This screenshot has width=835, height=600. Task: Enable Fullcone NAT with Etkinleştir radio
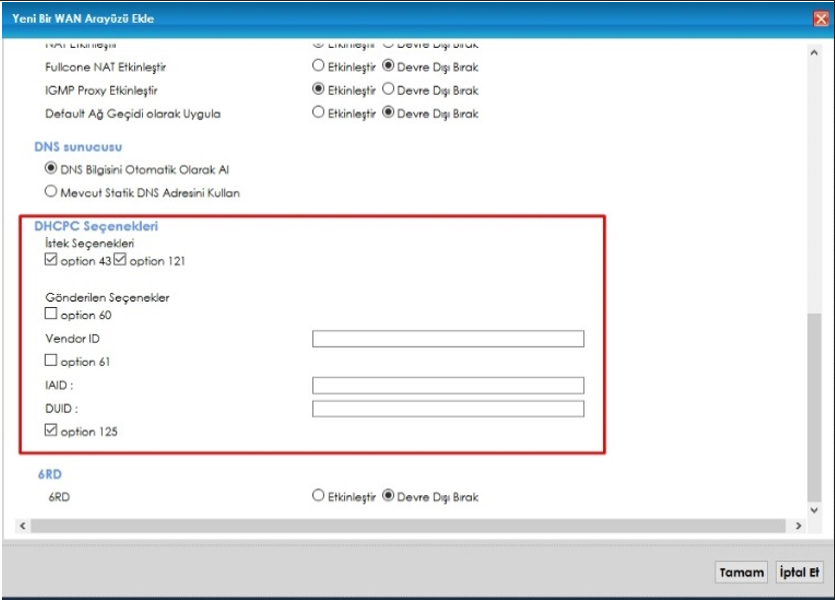[x=318, y=65]
